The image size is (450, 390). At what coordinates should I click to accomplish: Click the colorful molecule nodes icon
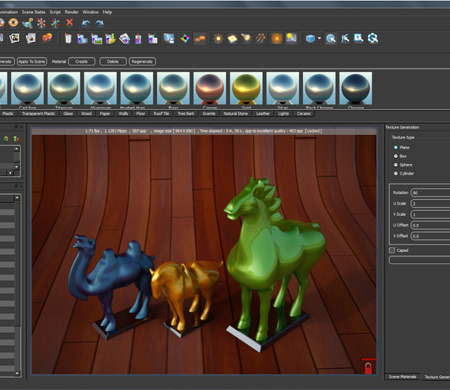[x=55, y=23]
